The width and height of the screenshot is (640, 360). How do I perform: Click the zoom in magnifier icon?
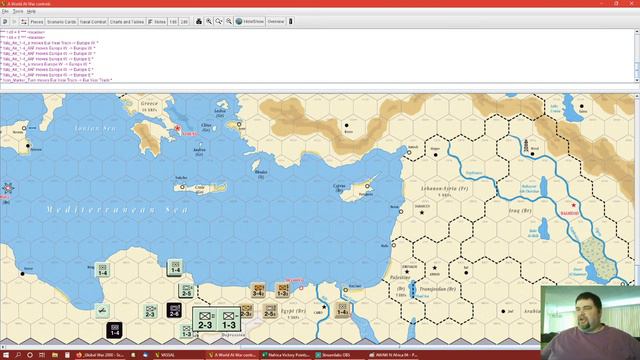pos(209,22)
